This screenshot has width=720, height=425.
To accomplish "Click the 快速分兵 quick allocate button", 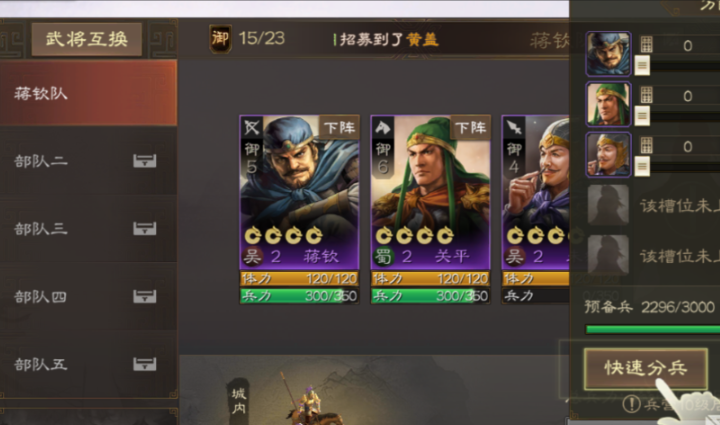I will [x=646, y=369].
